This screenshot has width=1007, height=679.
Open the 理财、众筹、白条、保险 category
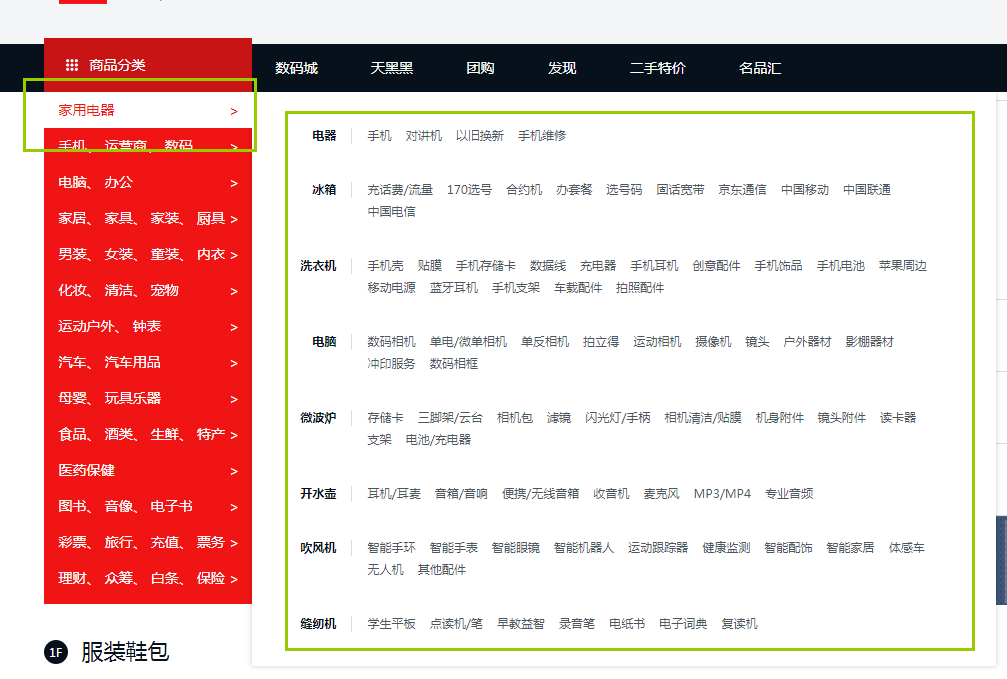coord(141,578)
